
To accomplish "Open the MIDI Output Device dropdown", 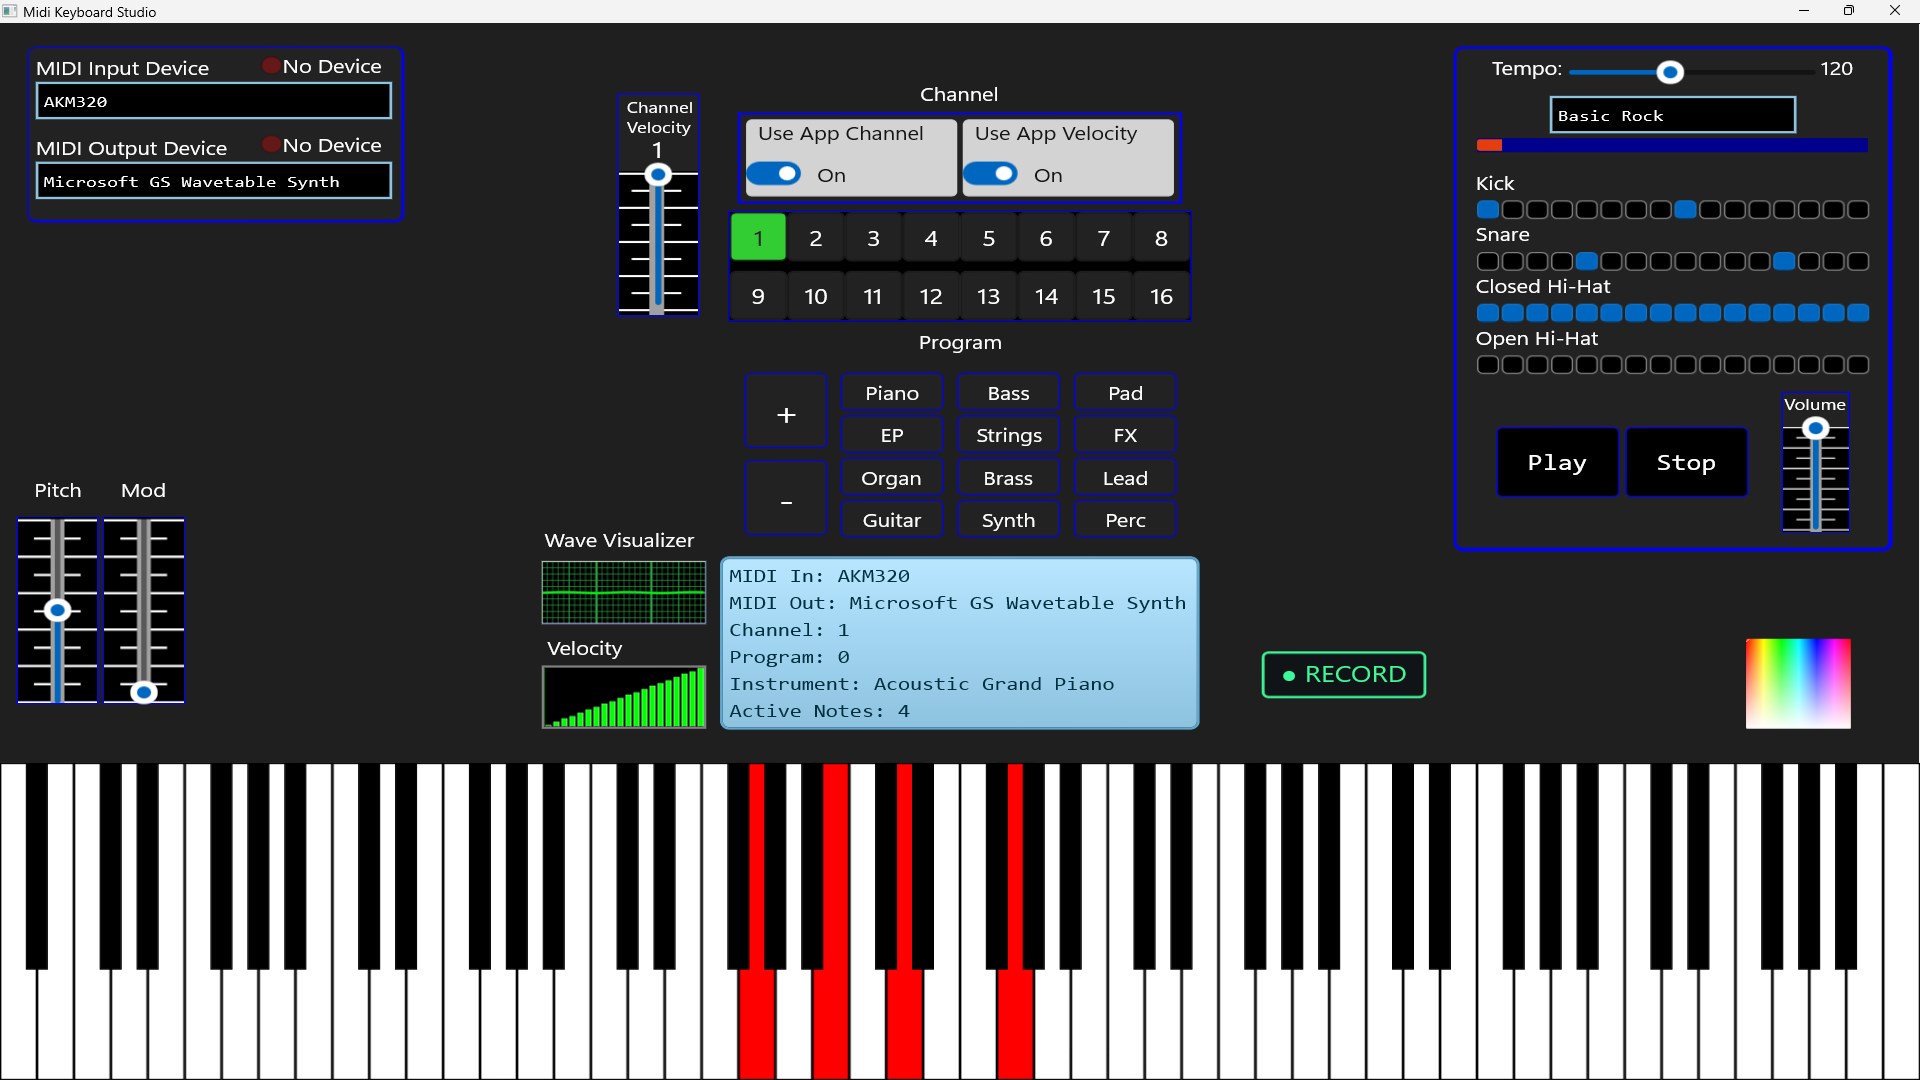I will (214, 181).
